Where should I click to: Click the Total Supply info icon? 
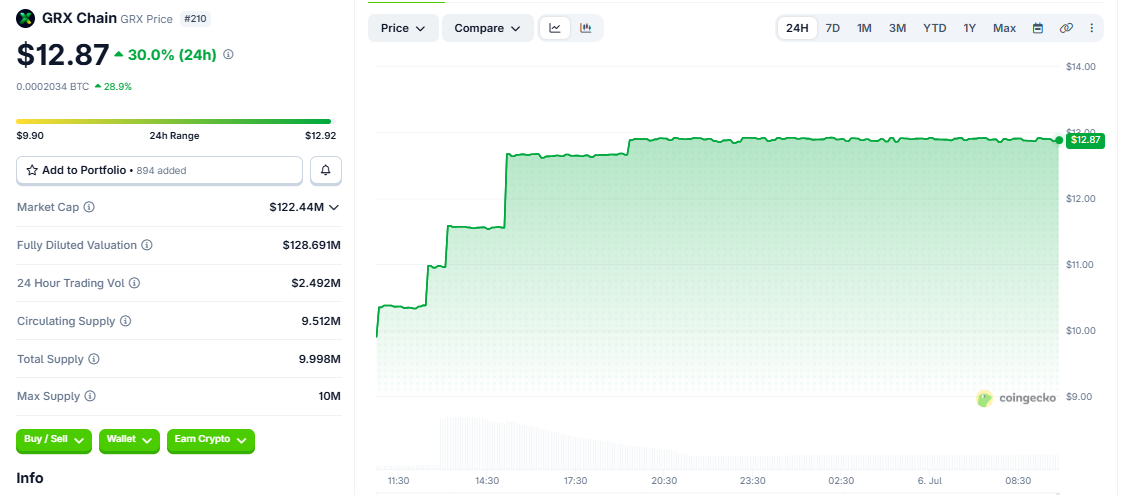94,359
